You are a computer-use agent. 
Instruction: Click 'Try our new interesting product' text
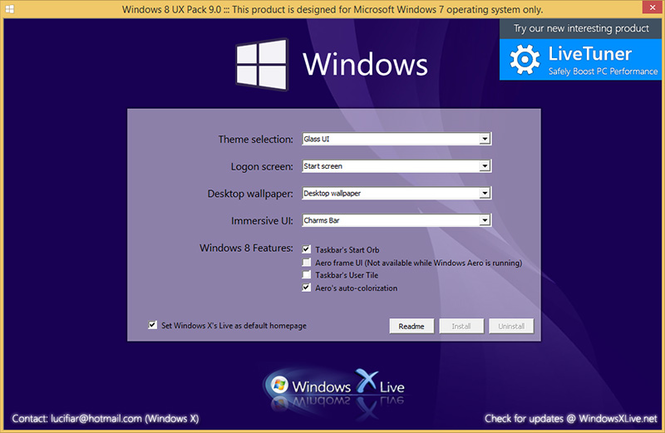pos(581,28)
